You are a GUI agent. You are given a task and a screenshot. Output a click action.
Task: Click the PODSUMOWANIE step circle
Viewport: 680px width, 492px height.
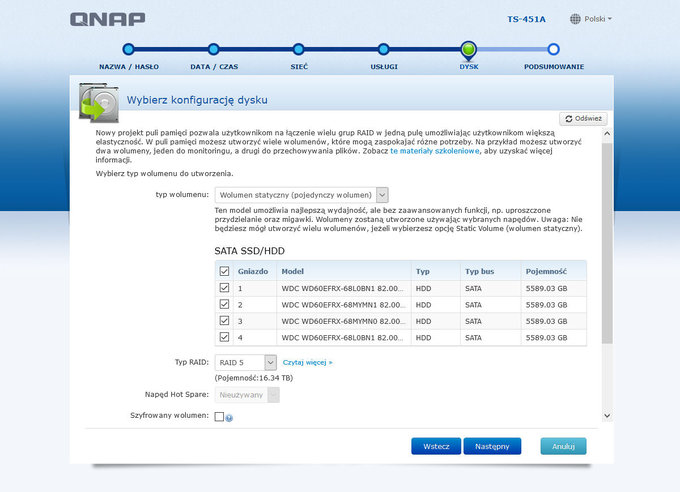coord(553,49)
